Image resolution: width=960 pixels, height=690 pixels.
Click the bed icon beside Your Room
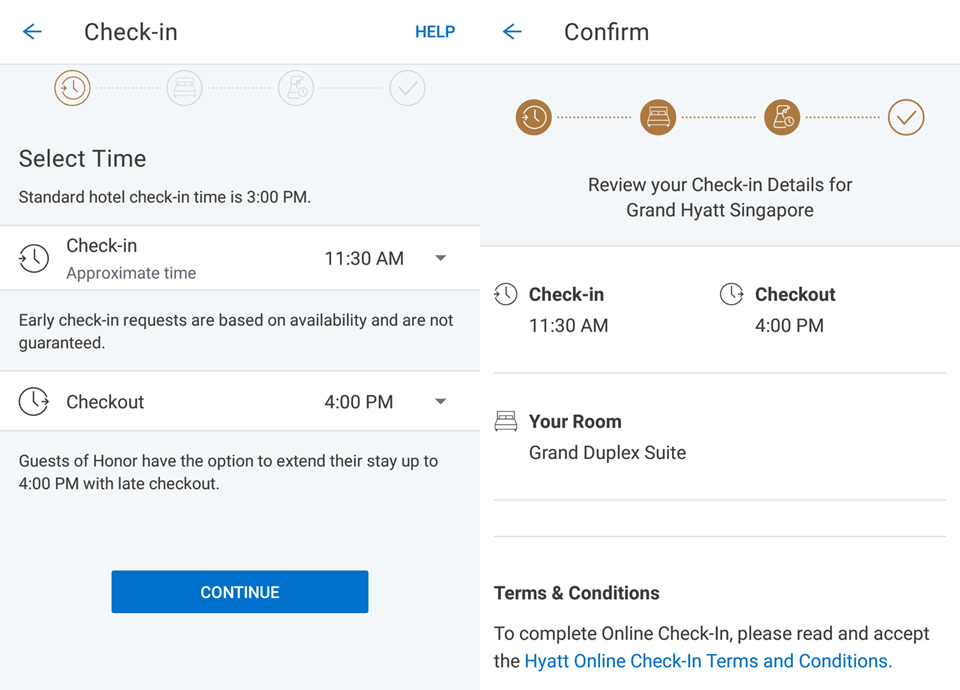point(506,422)
